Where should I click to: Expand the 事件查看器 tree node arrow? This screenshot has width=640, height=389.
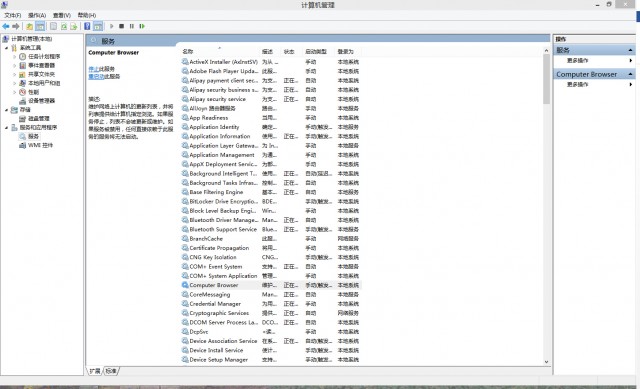click(15, 65)
